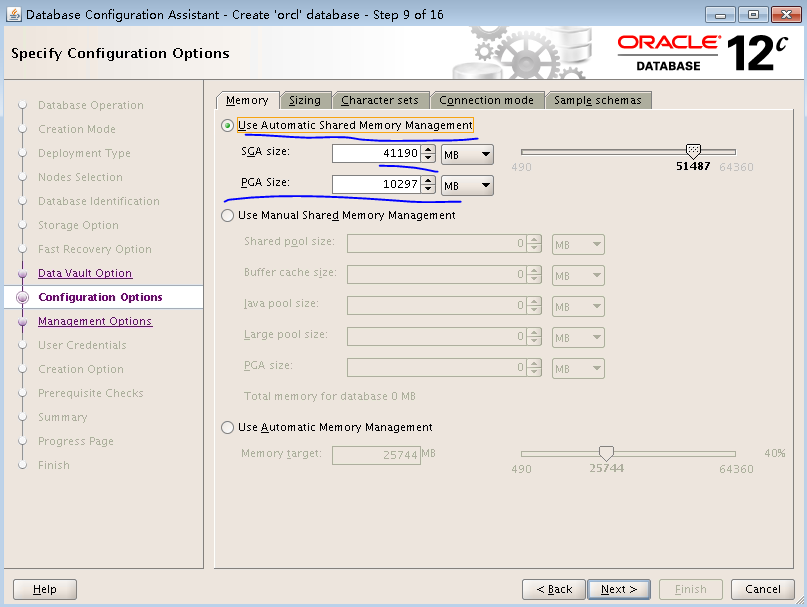The width and height of the screenshot is (807, 607).
Task: Close the Database Configuration Assistant window
Action: (786, 14)
